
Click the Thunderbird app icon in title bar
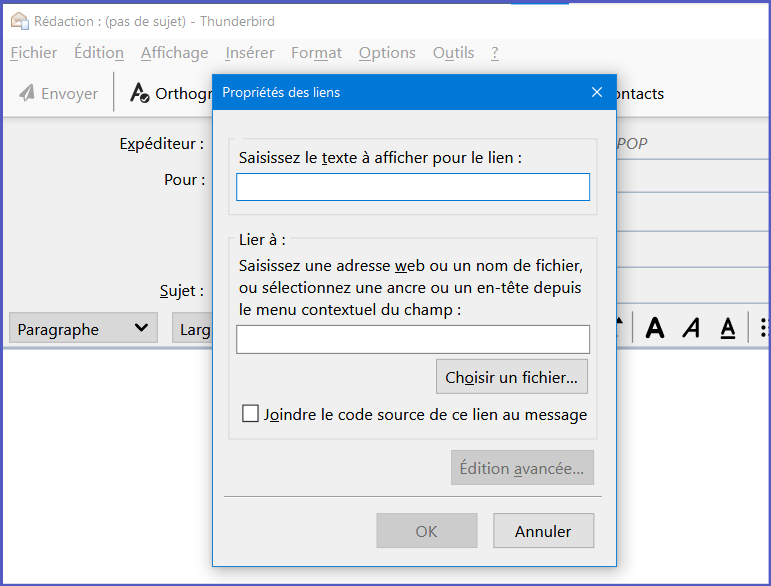coord(19,21)
